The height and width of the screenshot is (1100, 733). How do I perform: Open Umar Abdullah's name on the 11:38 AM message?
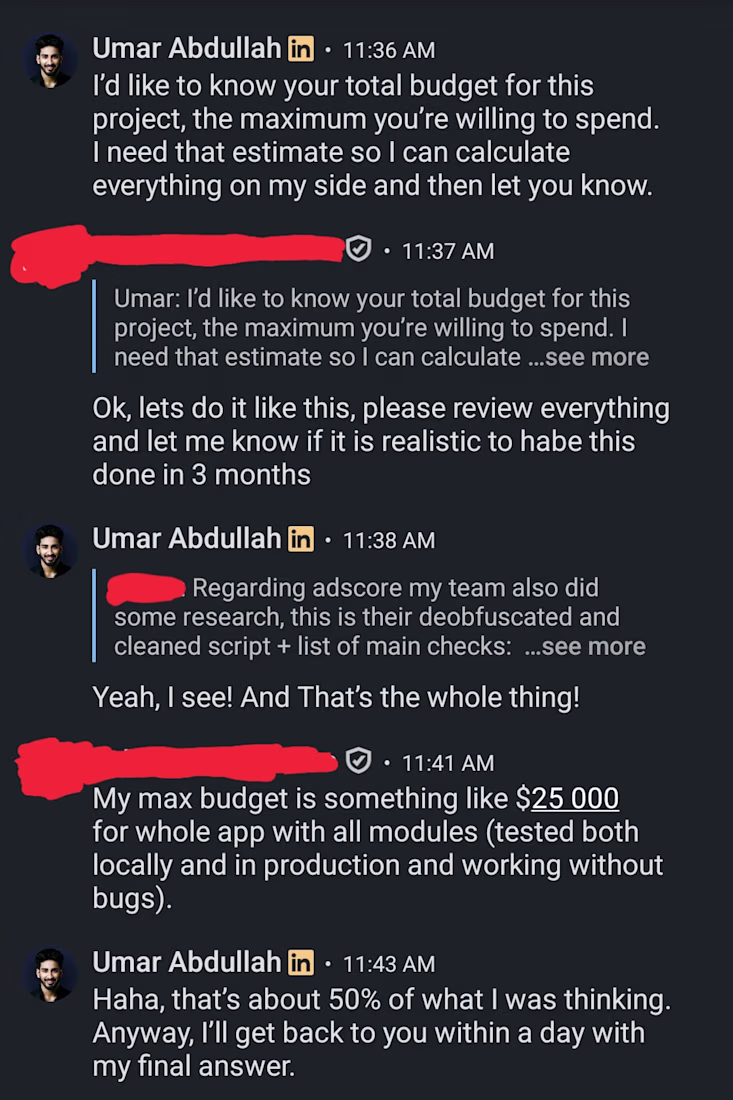186,539
